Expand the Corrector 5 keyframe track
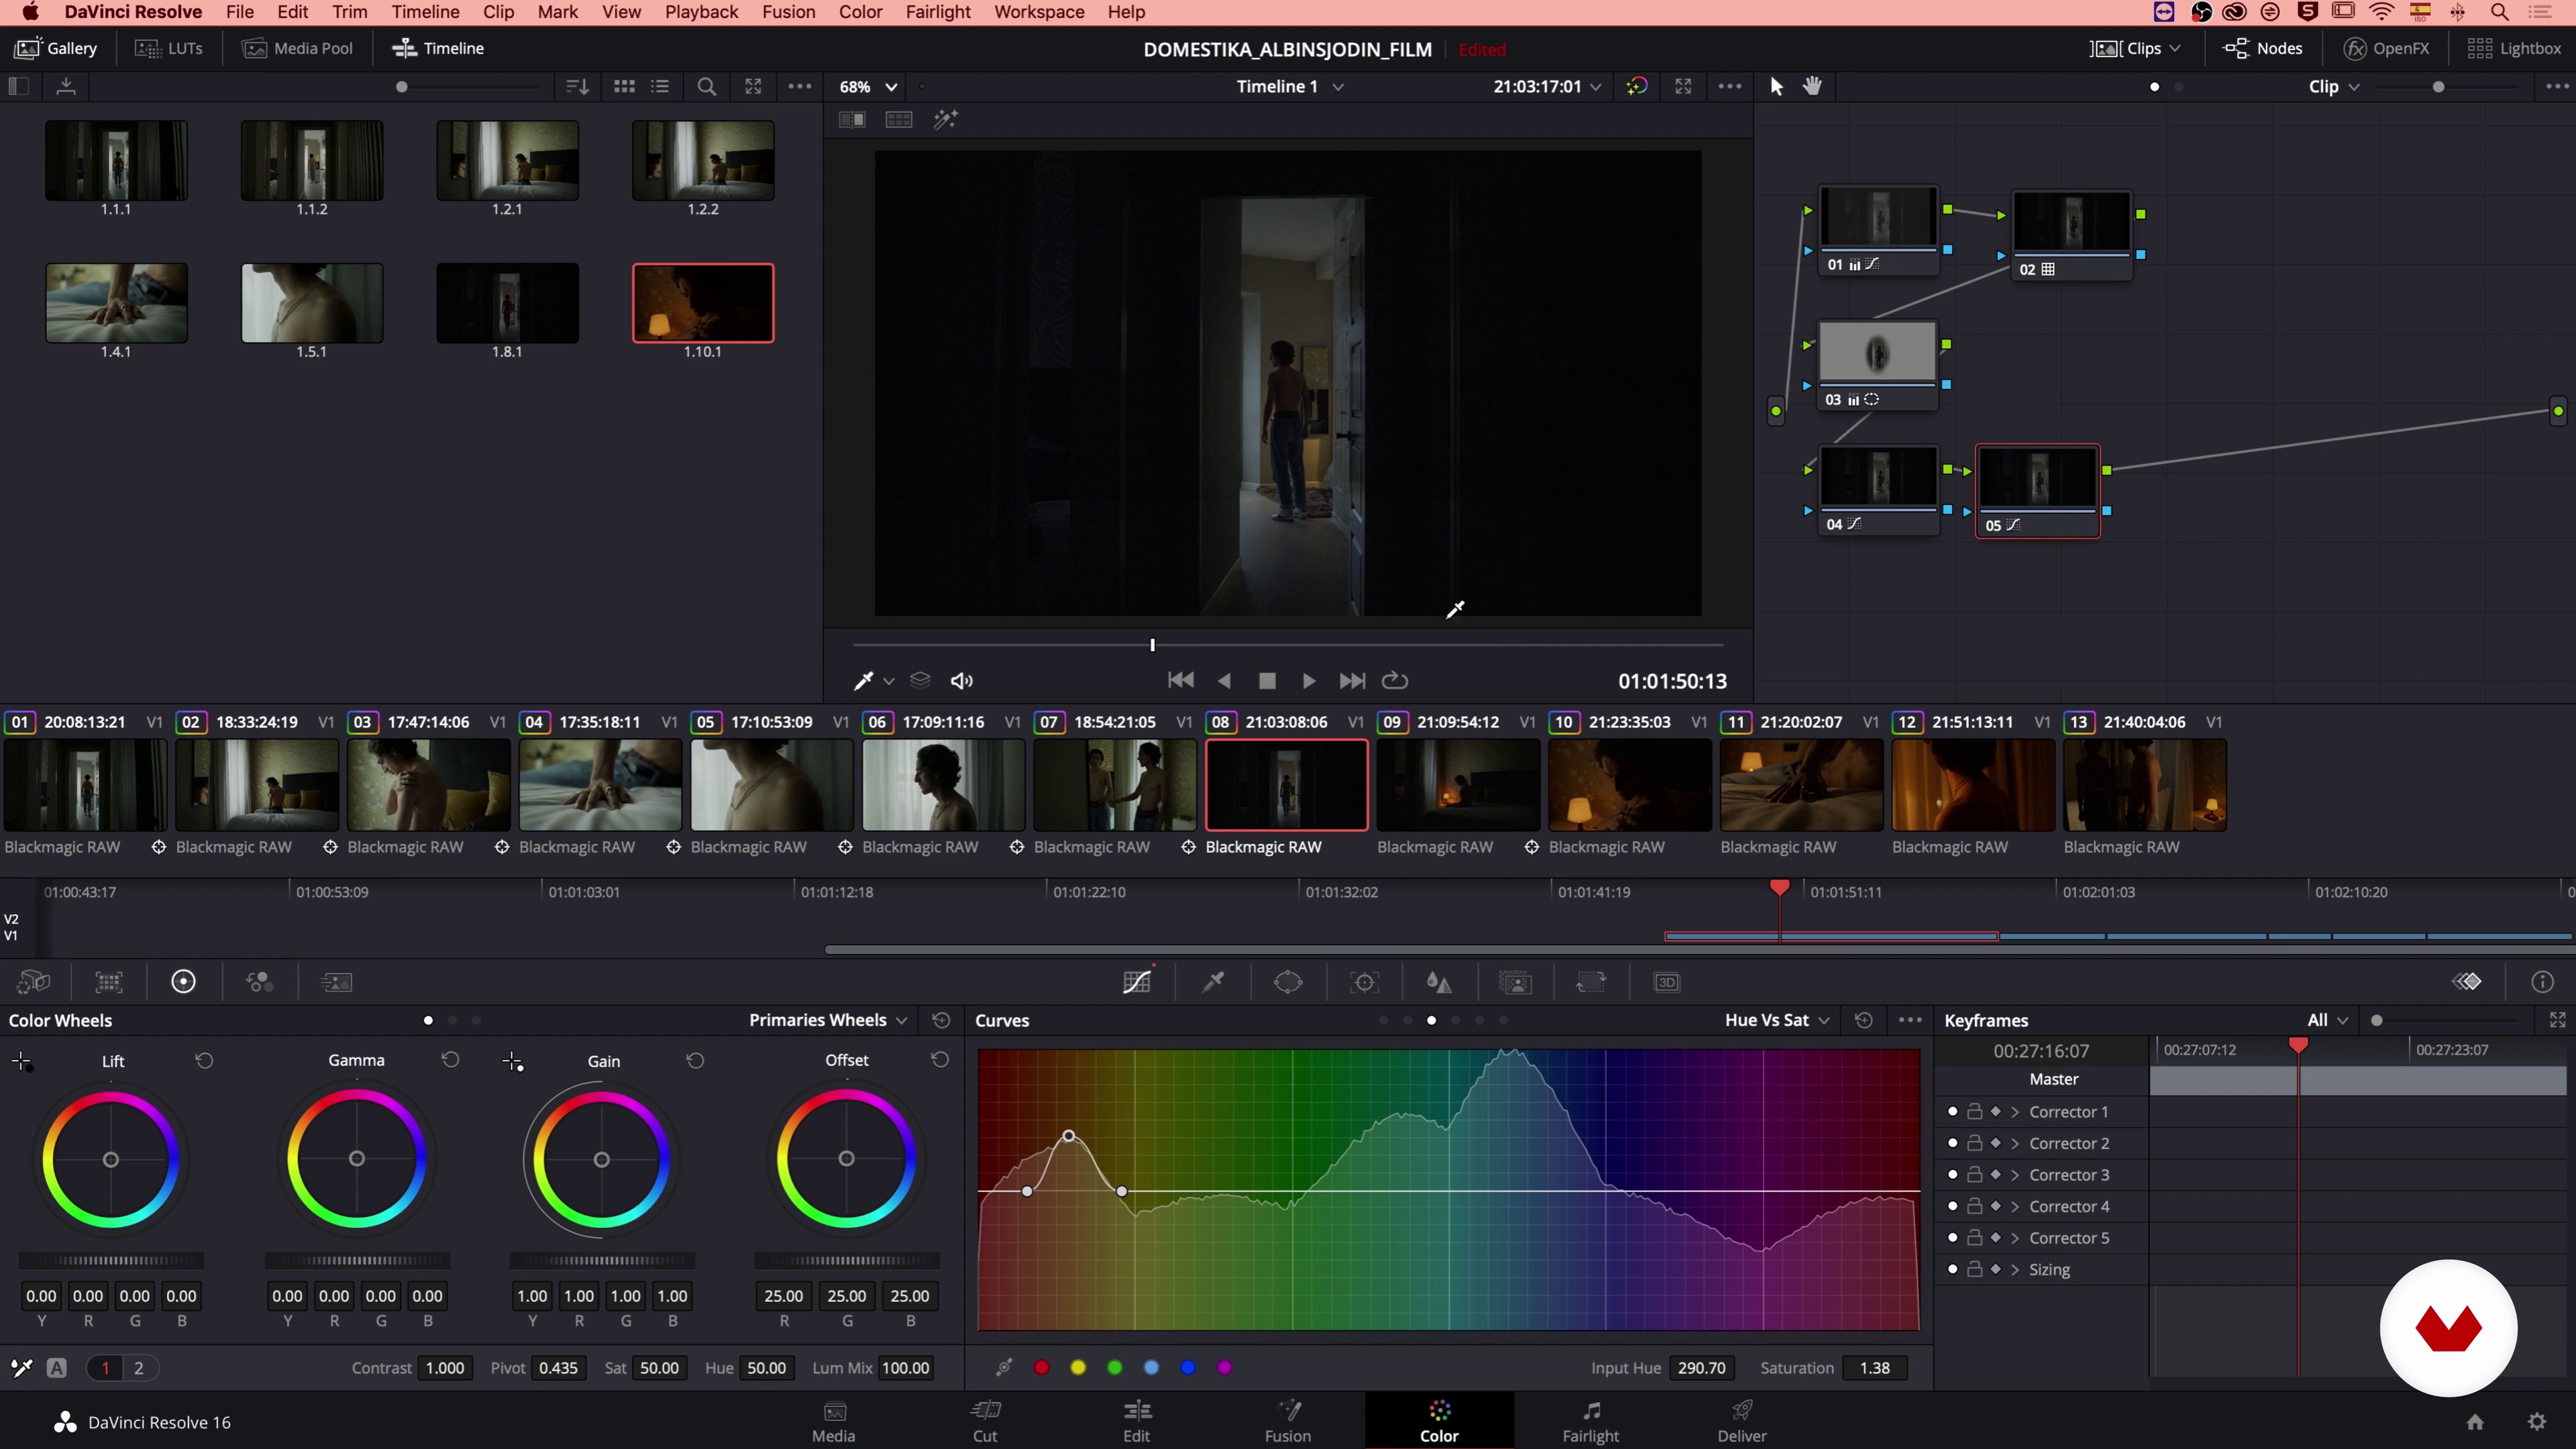This screenshot has height=1449, width=2576. [x=2015, y=1238]
